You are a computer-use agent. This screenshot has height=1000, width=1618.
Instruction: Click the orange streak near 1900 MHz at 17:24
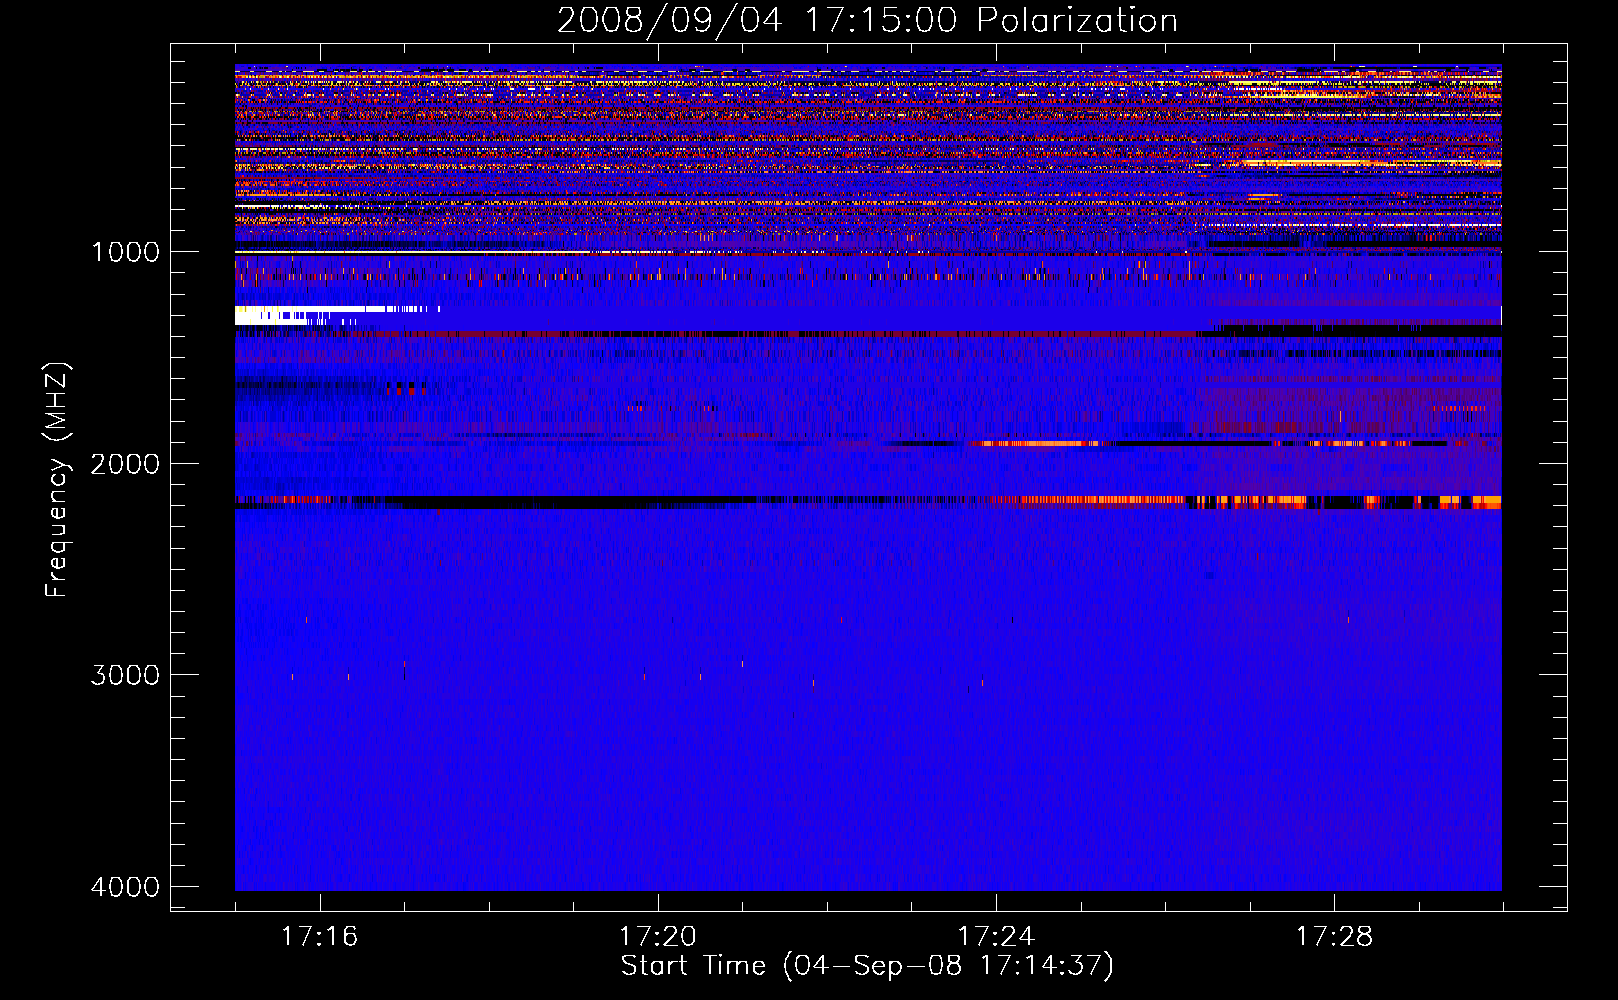pos(1040,443)
